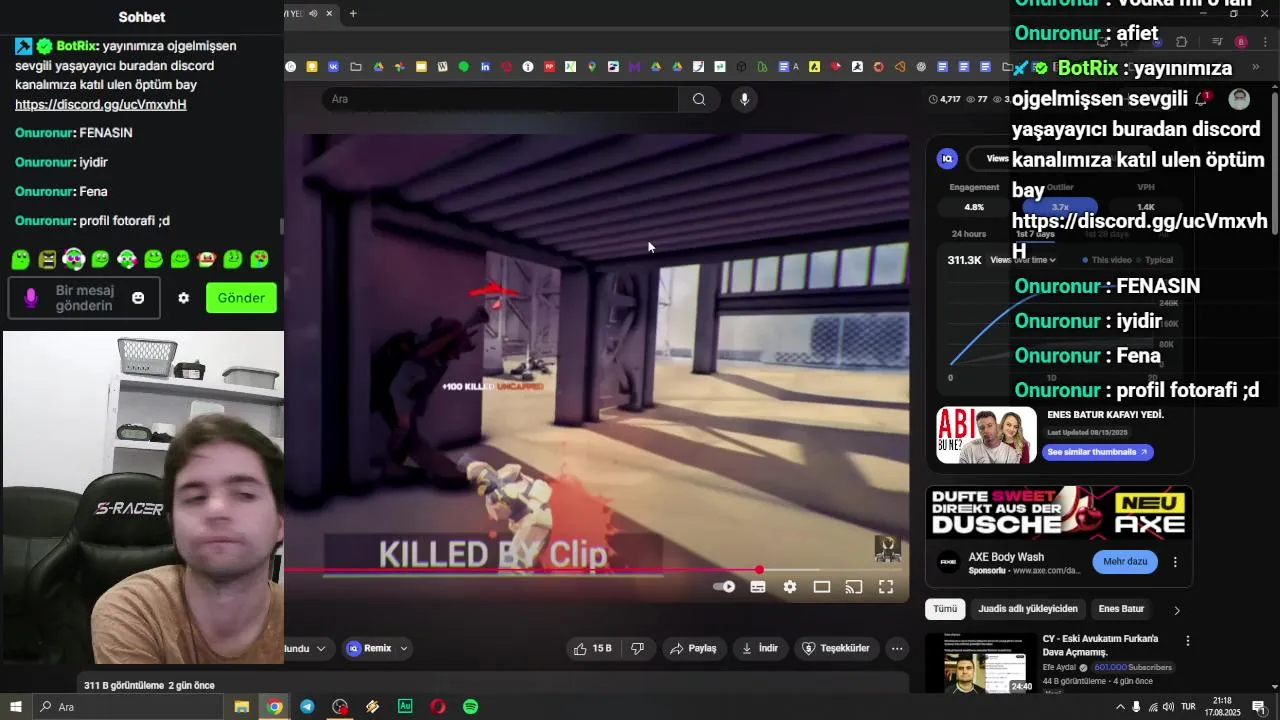Click the BotRix username in Sohbet chat
This screenshot has height=720, width=1280.
76,46
